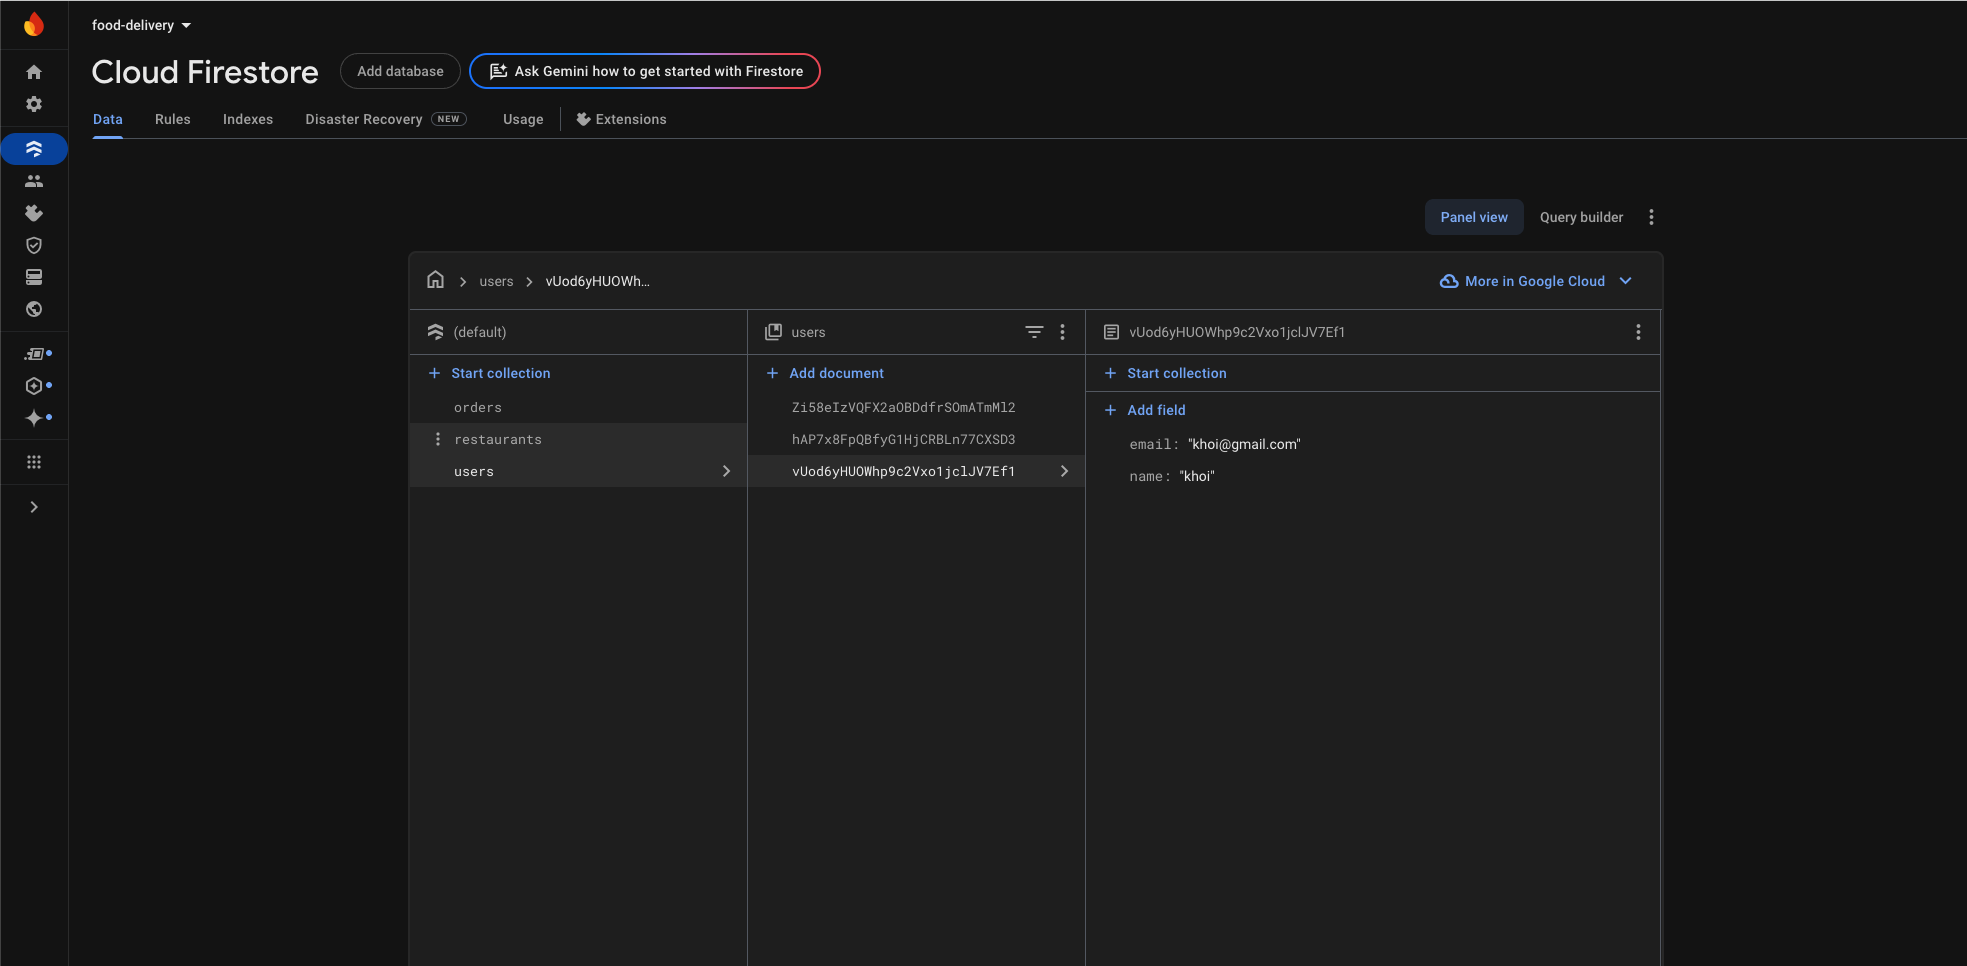Click the chevron on users collection row

tap(726, 471)
